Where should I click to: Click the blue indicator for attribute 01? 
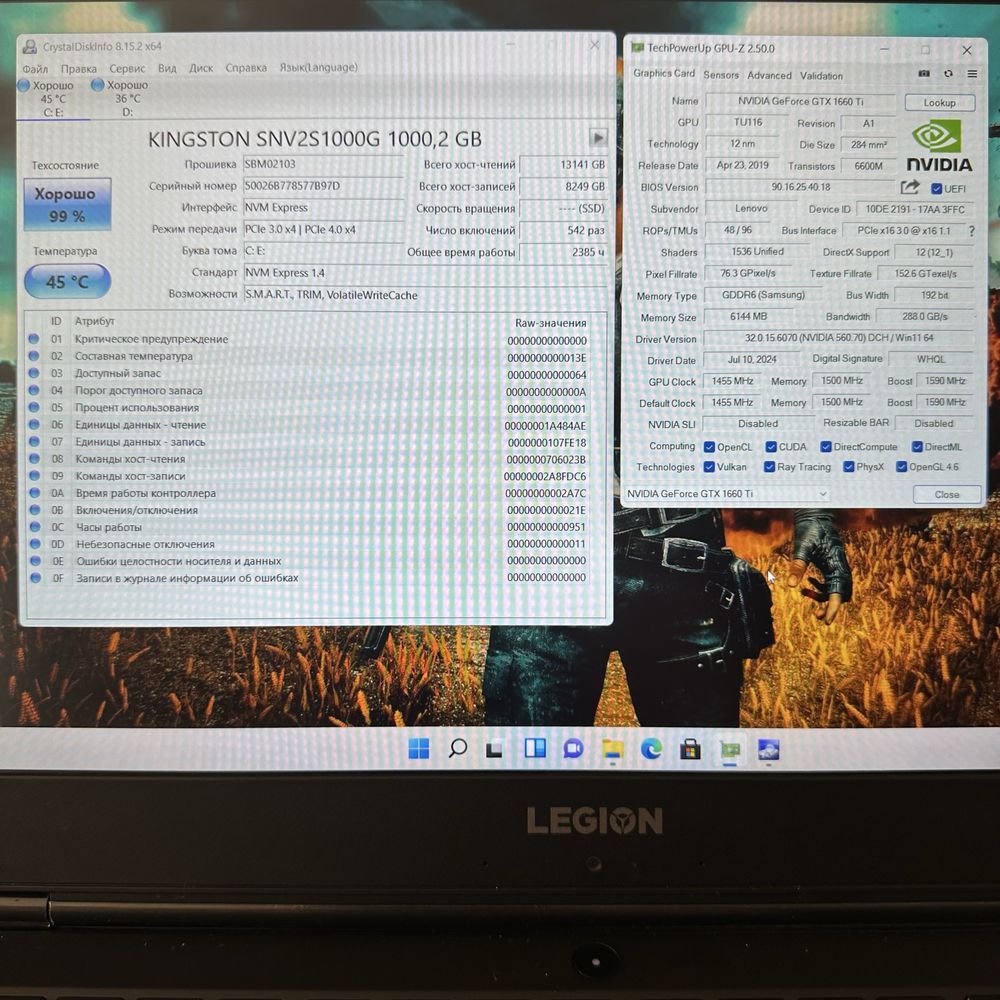33,339
